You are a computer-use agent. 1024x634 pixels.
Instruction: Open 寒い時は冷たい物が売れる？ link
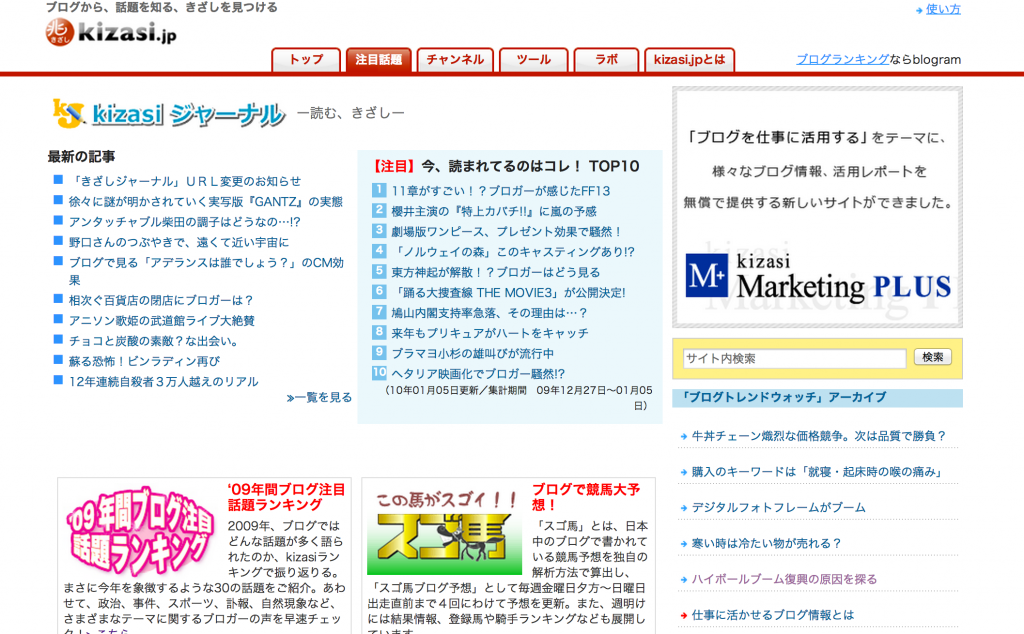(x=766, y=543)
